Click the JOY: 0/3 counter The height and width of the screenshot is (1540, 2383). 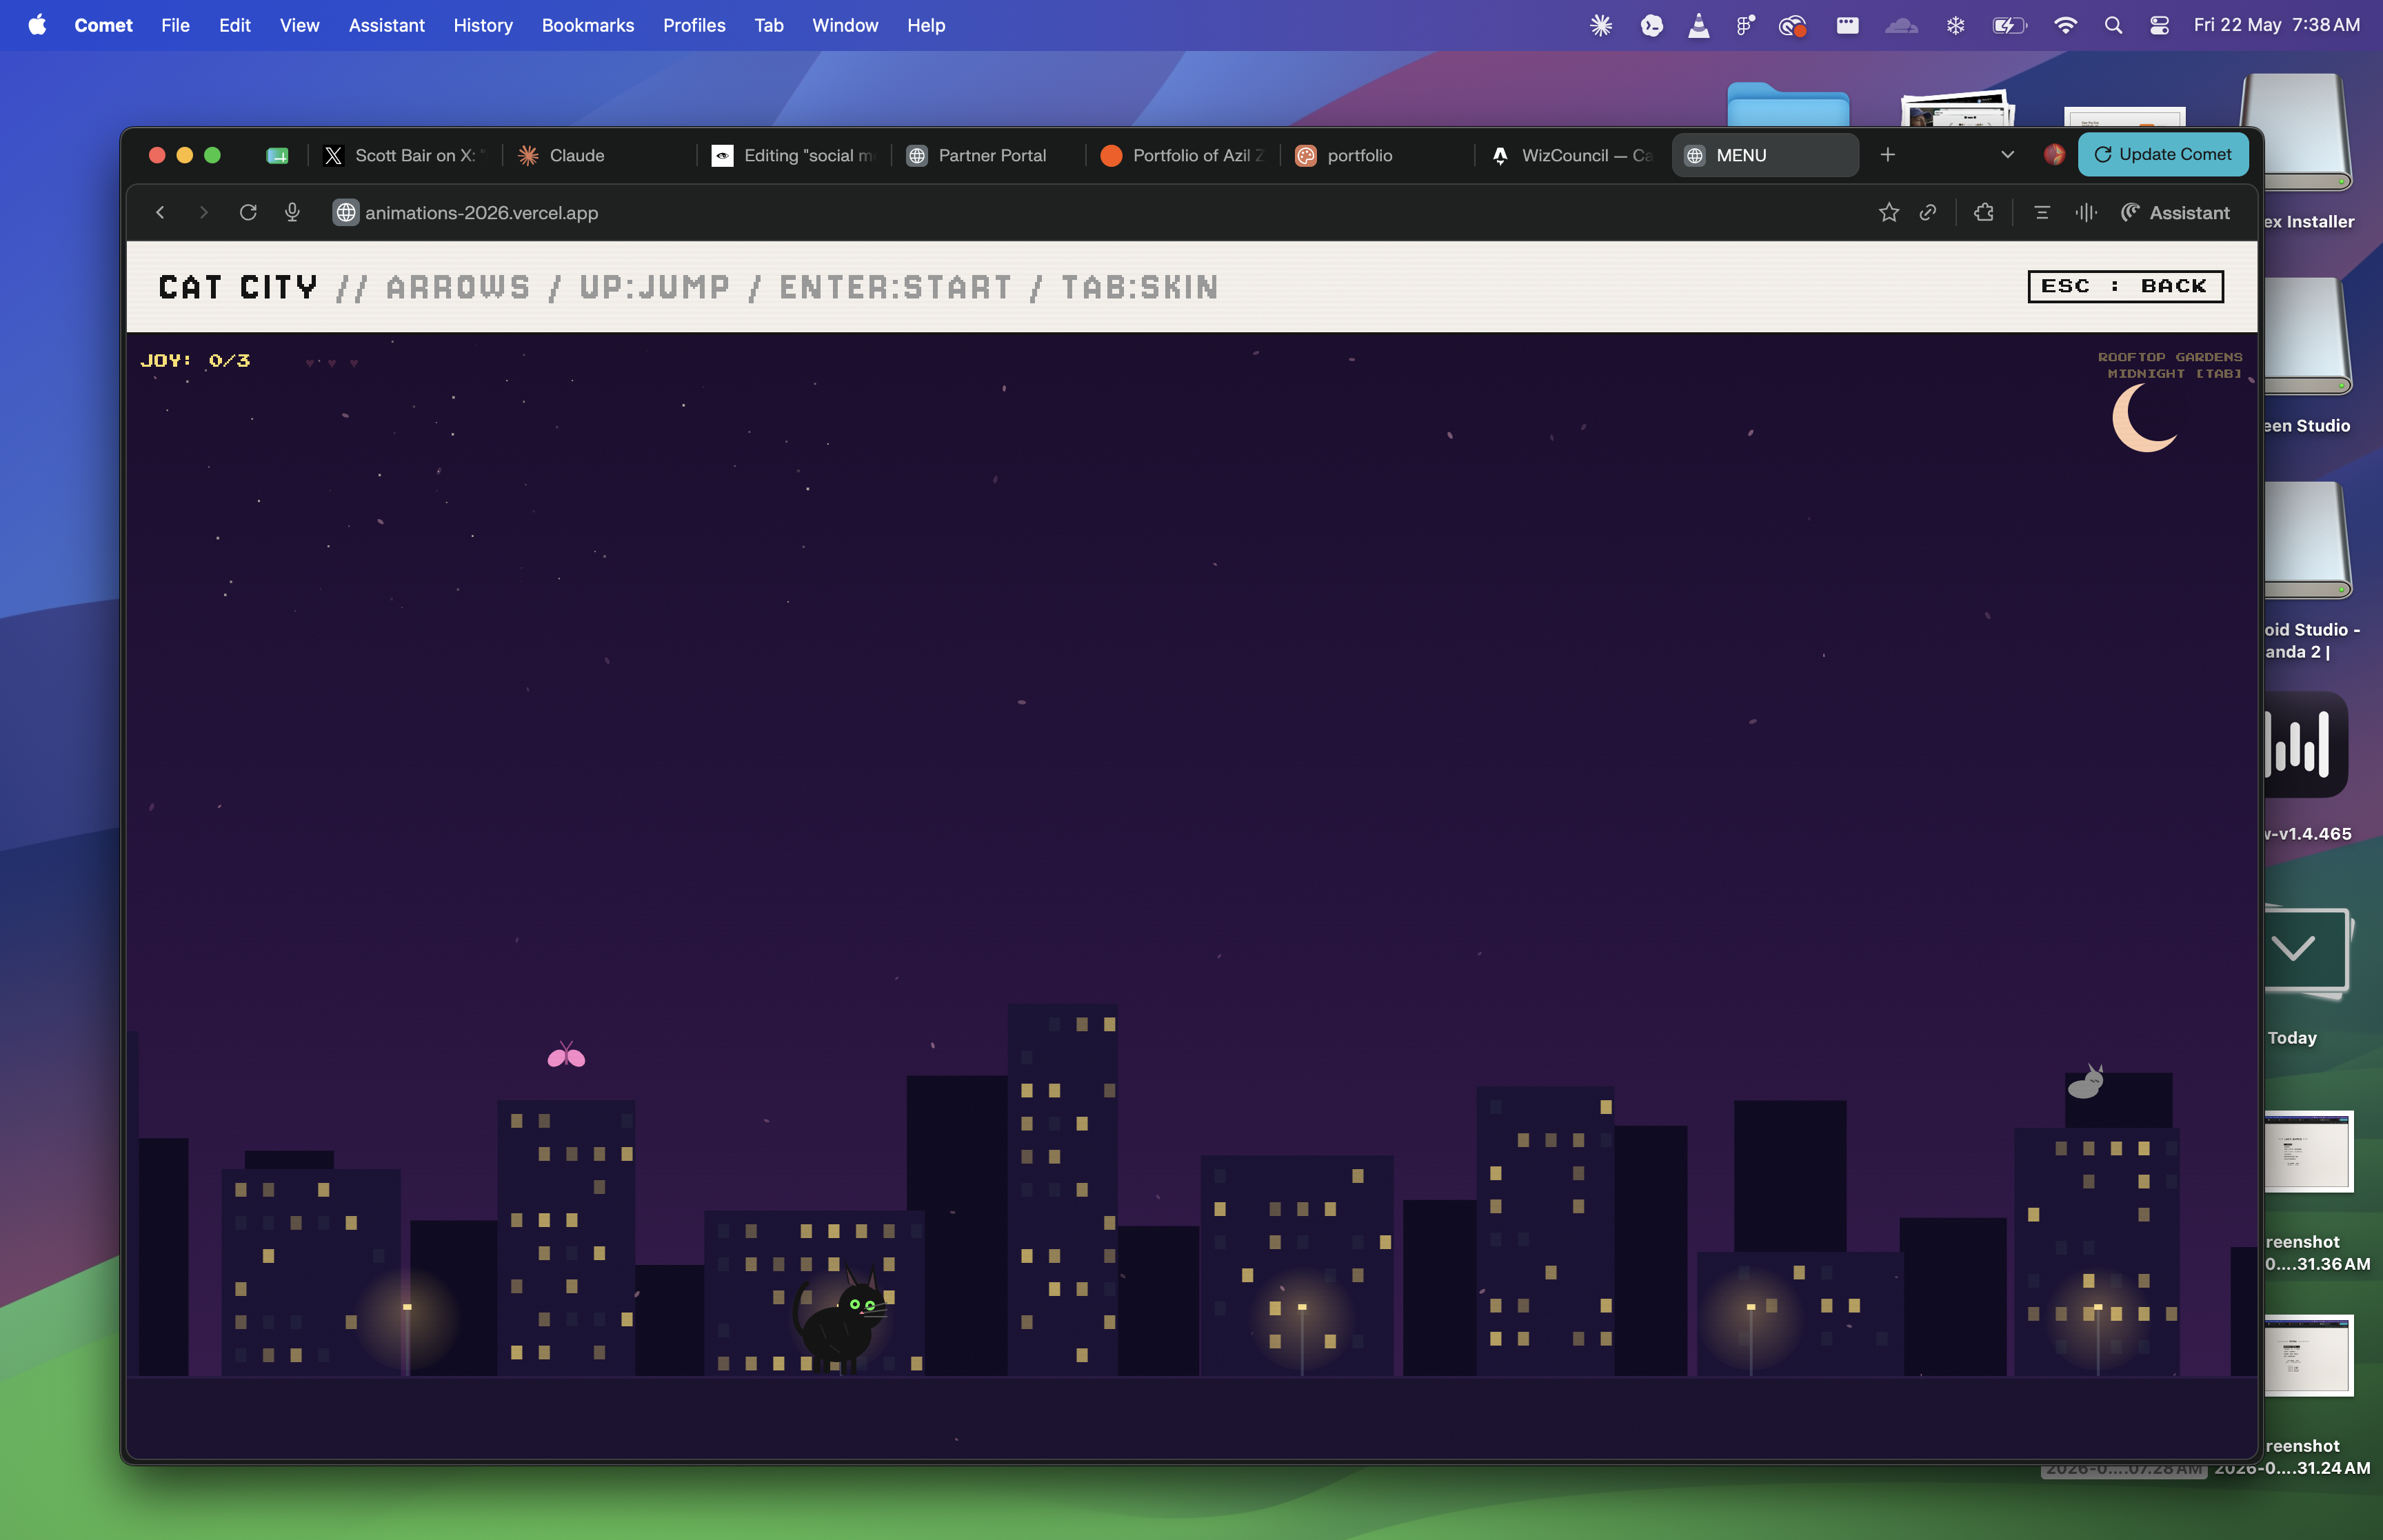(x=195, y=361)
